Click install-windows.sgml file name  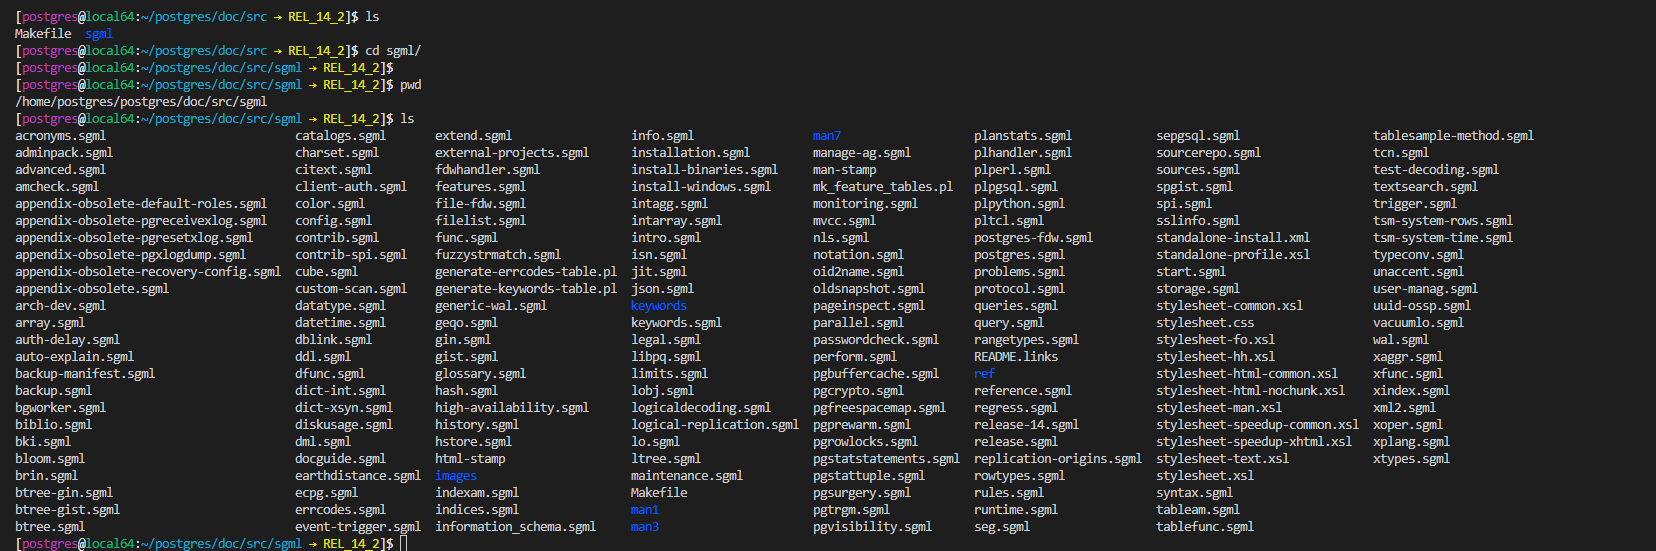[701, 187]
